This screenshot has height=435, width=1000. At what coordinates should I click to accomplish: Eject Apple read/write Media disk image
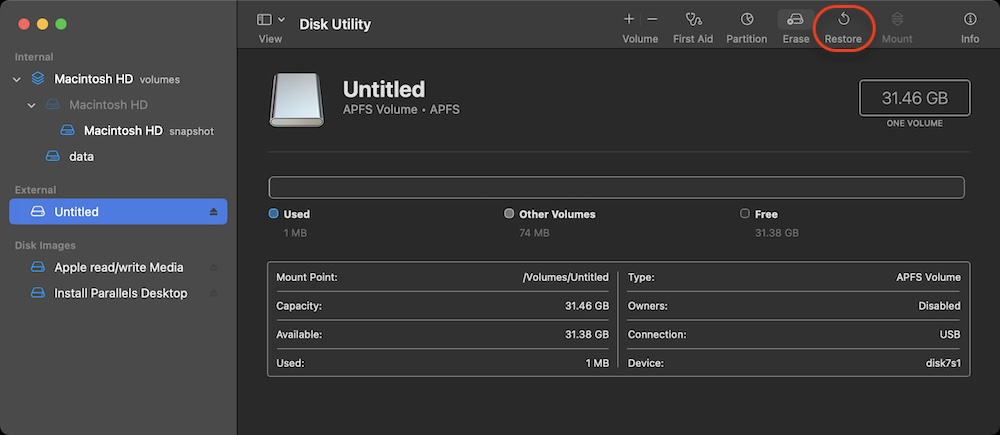pos(213,268)
